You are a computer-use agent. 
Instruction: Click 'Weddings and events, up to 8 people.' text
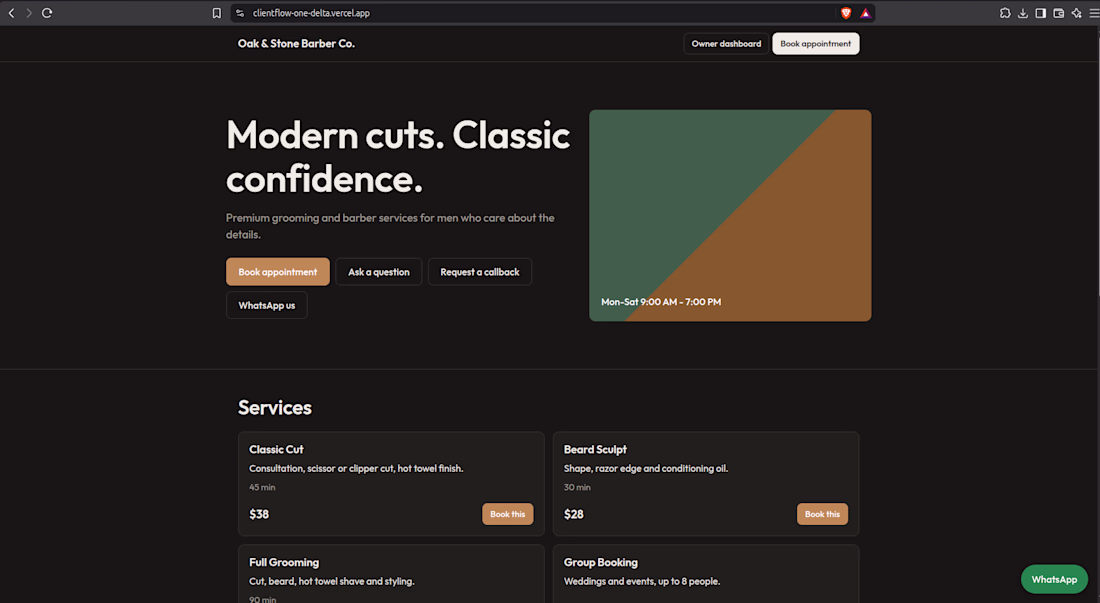[642, 581]
